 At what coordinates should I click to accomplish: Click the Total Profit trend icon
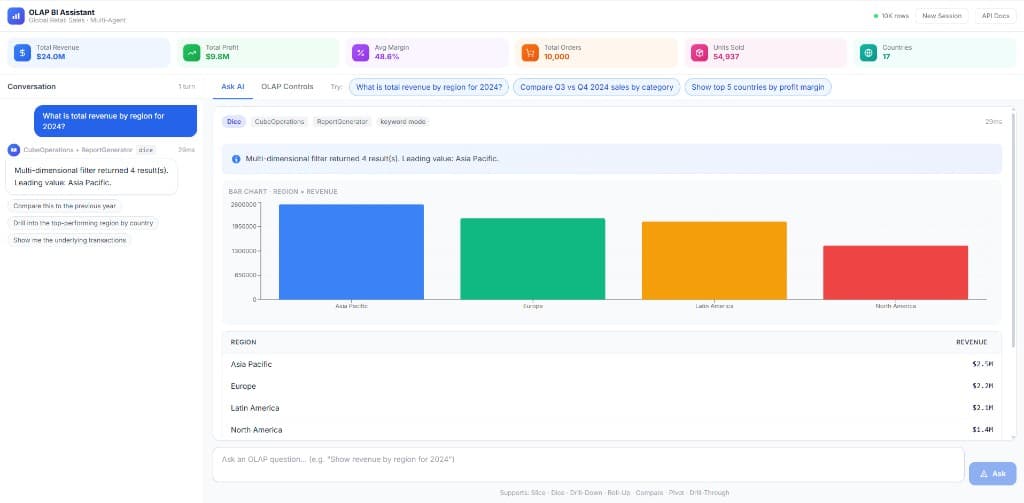[x=191, y=53]
